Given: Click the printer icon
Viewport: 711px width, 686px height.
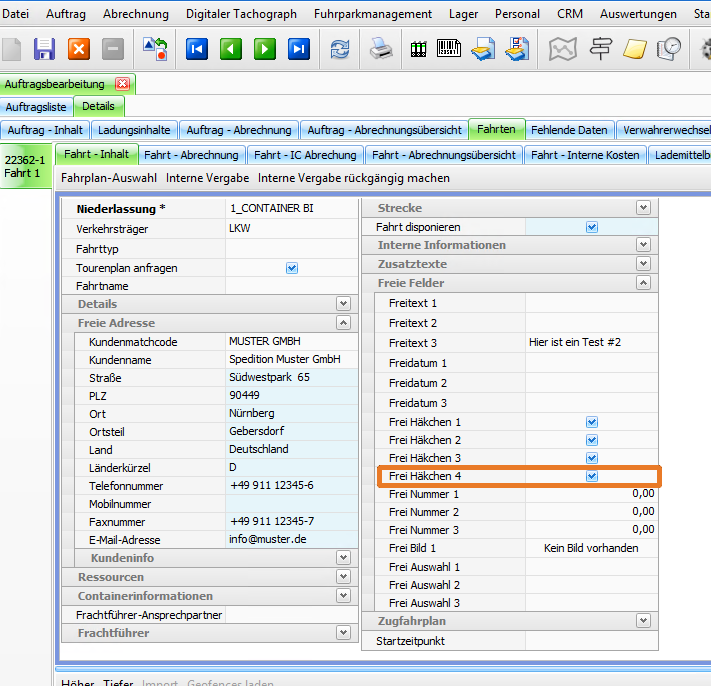Looking at the screenshot, I should point(382,49).
